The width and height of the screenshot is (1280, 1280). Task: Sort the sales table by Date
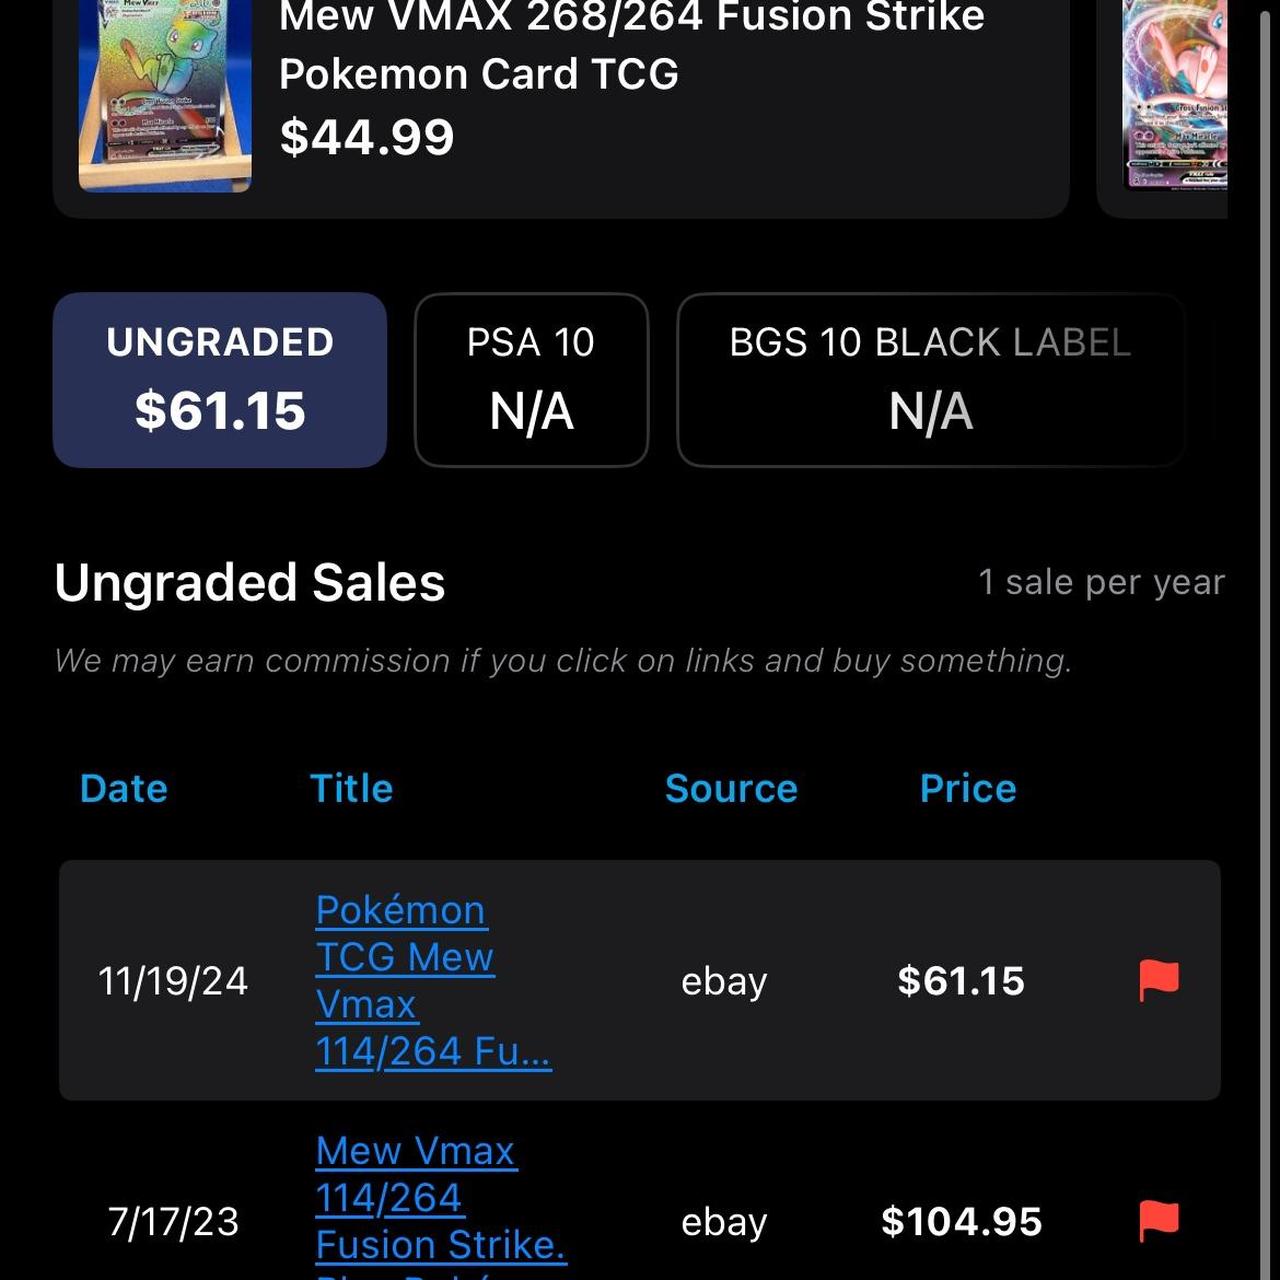123,789
